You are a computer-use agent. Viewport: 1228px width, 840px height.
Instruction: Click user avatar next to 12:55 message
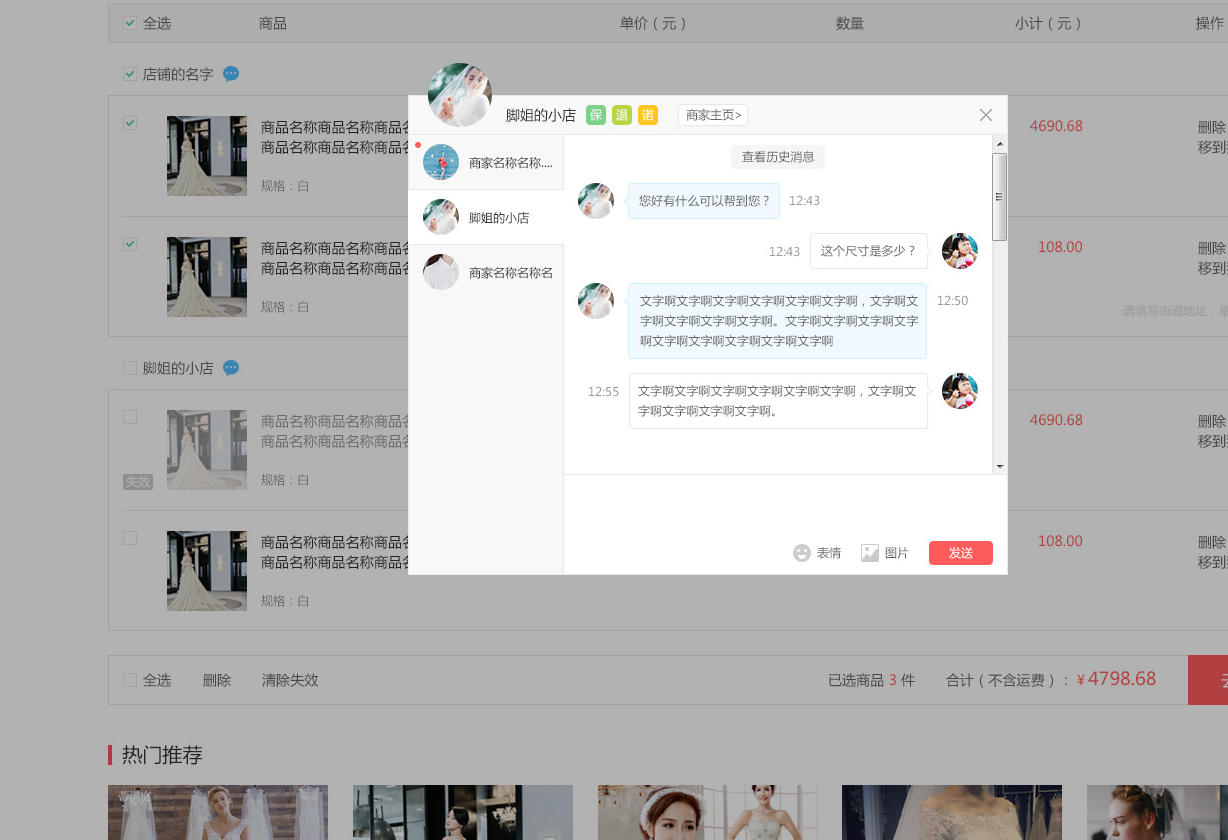(x=960, y=391)
